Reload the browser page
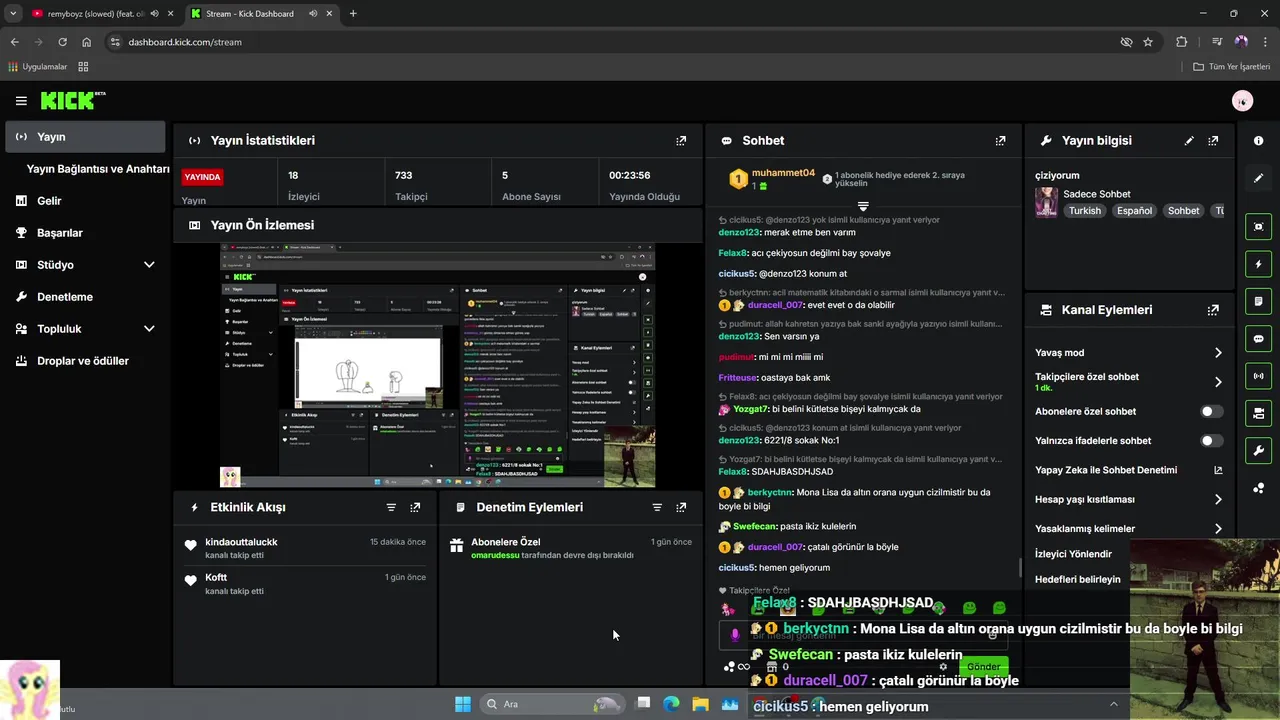The height and width of the screenshot is (720, 1280). [x=62, y=42]
